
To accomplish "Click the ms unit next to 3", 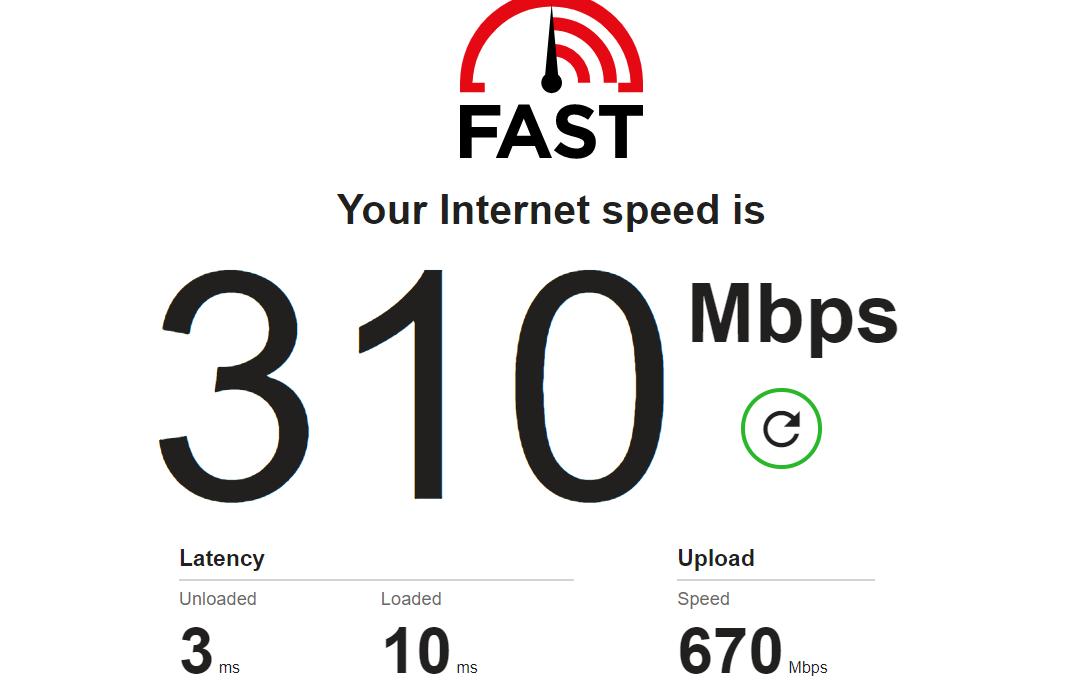I will [229, 667].
